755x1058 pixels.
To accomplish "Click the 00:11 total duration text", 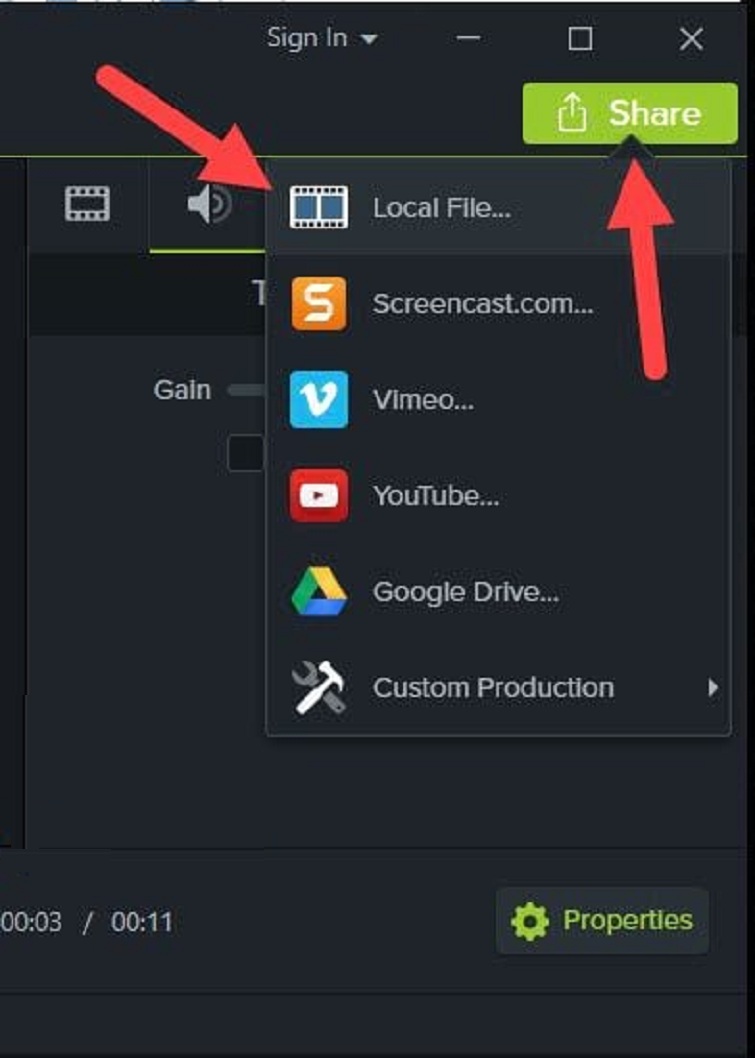I will tap(142, 922).
